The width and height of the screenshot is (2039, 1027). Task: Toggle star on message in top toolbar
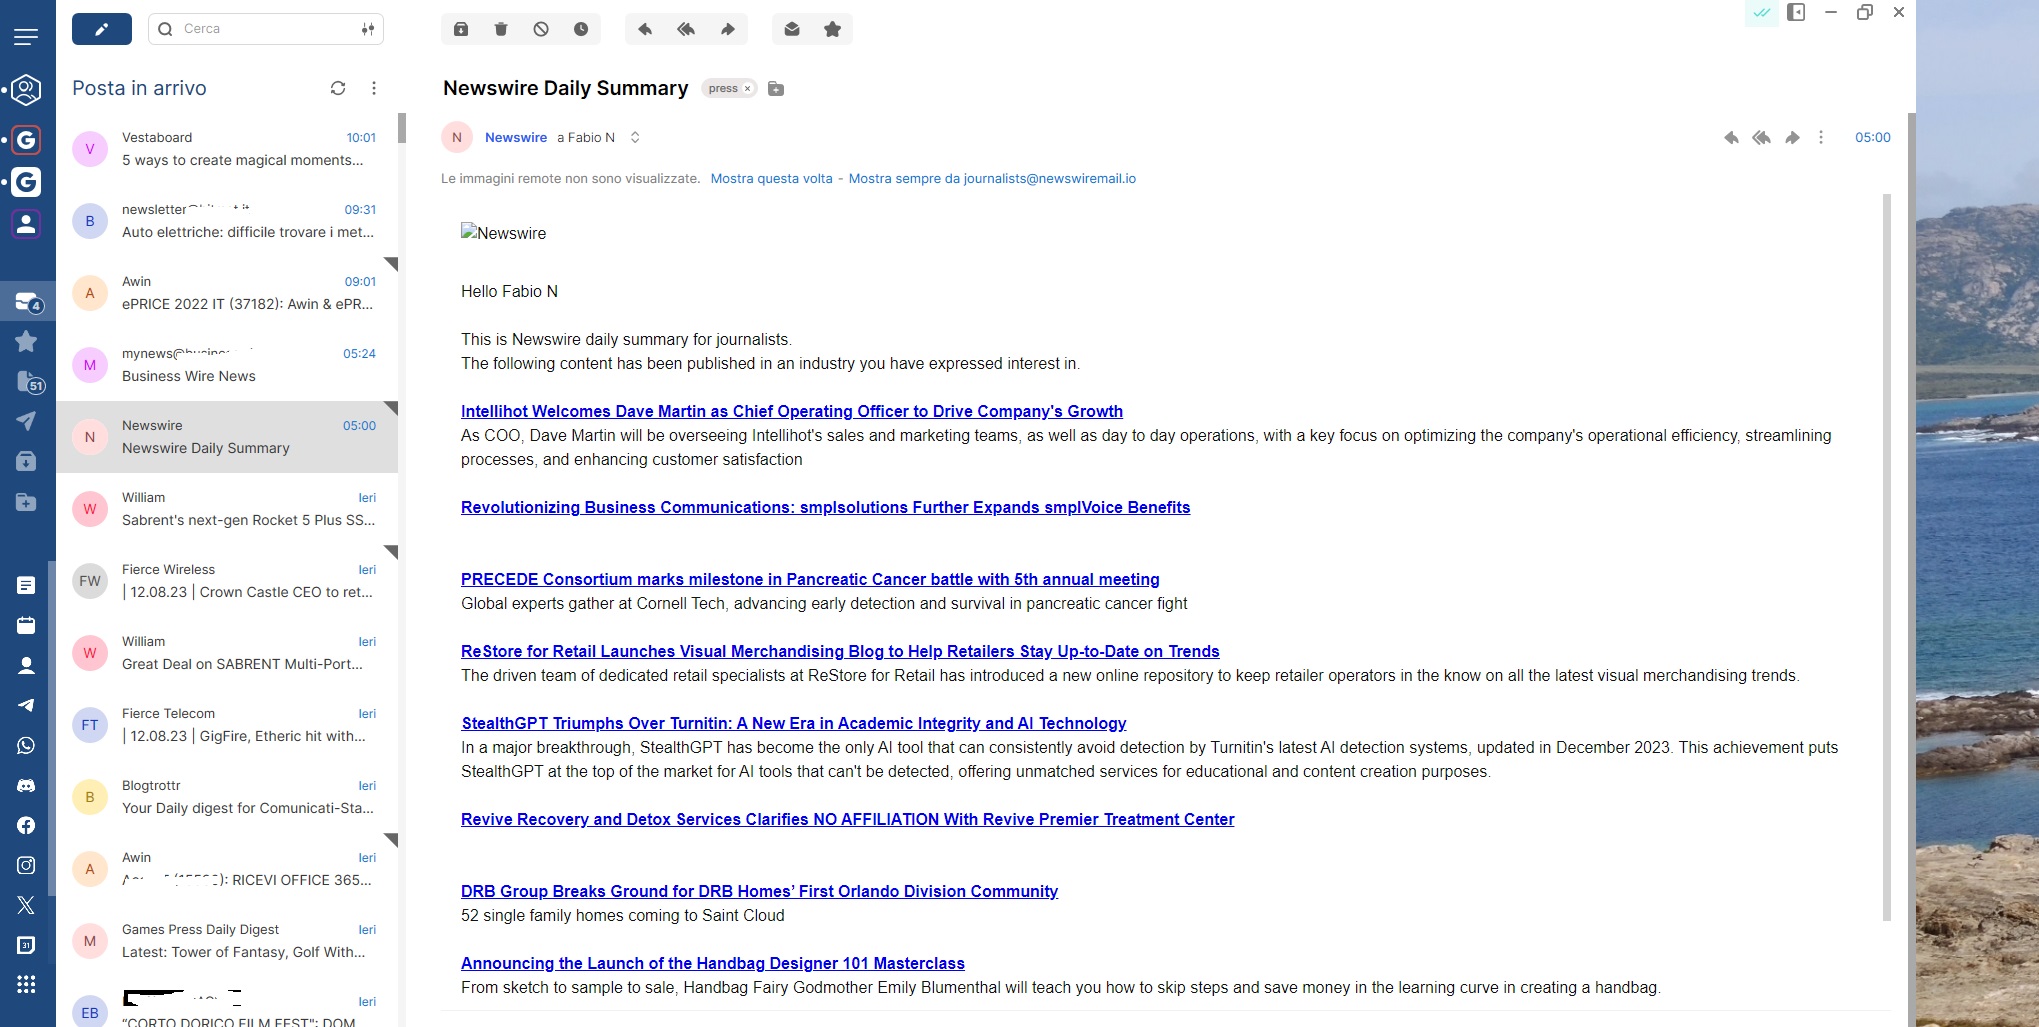point(832,29)
